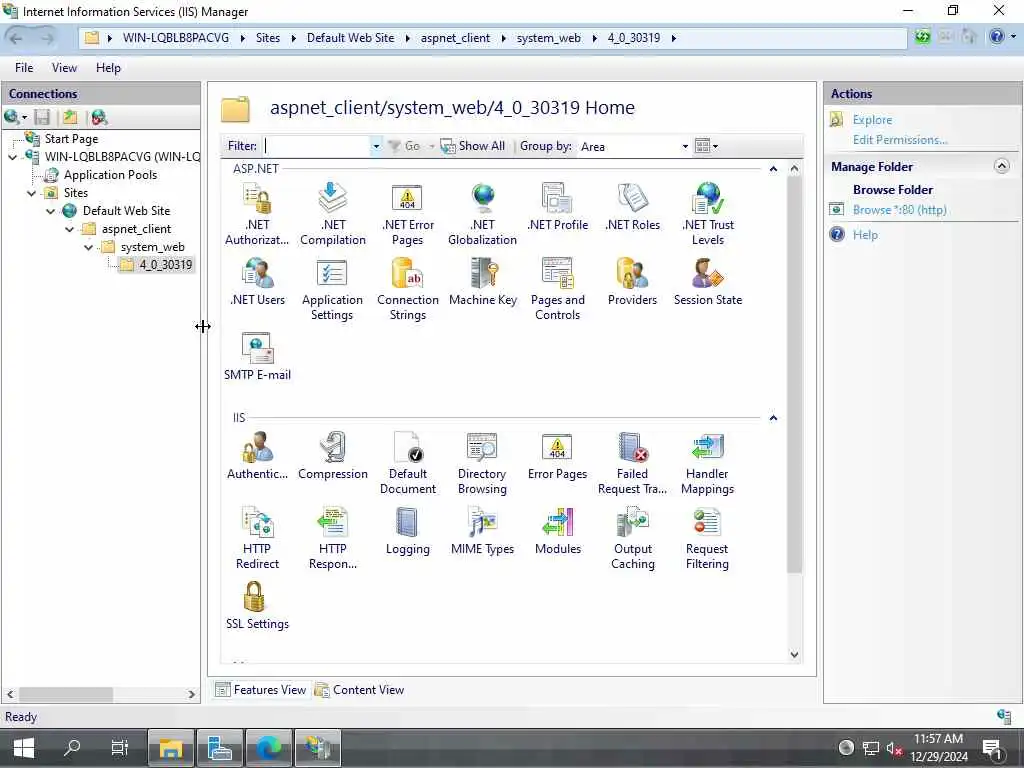This screenshot has width=1024, height=768.
Task: Open the .NET Profile feature
Action: [557, 208]
